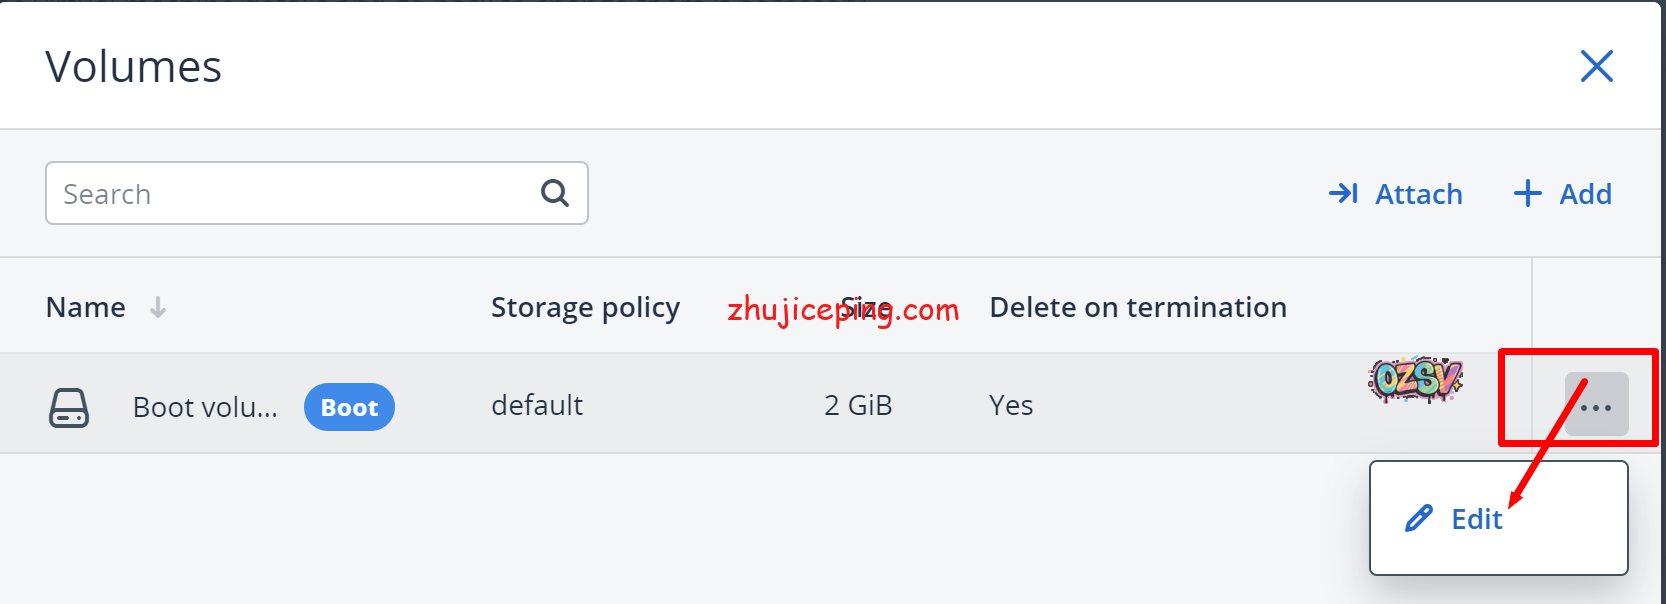Click the default storage policy cell

click(x=537, y=405)
